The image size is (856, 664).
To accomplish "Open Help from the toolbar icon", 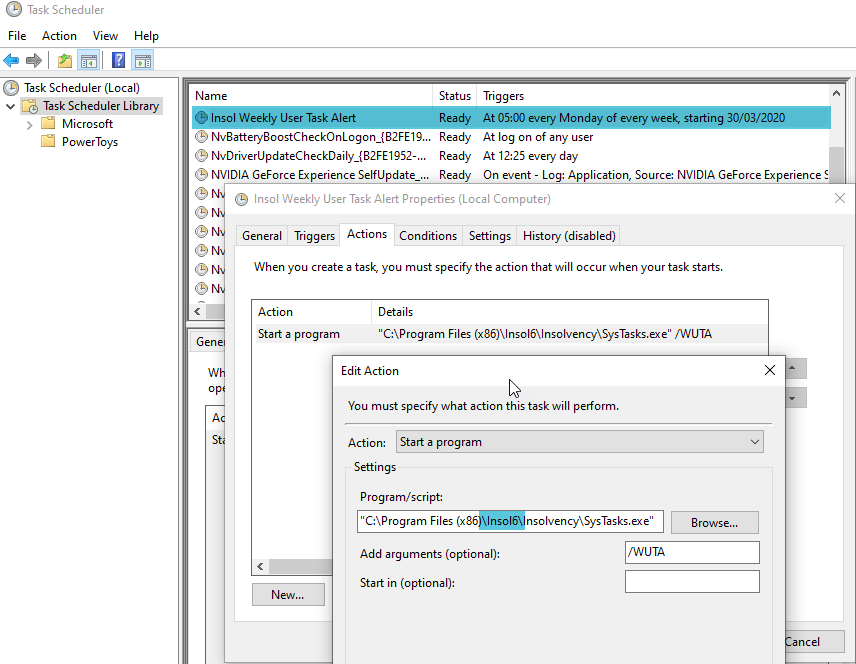I will (118, 60).
